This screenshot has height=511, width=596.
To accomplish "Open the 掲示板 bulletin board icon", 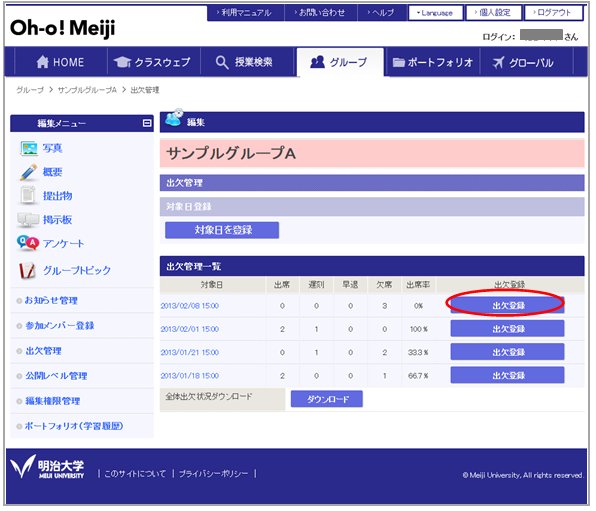I will (x=28, y=220).
